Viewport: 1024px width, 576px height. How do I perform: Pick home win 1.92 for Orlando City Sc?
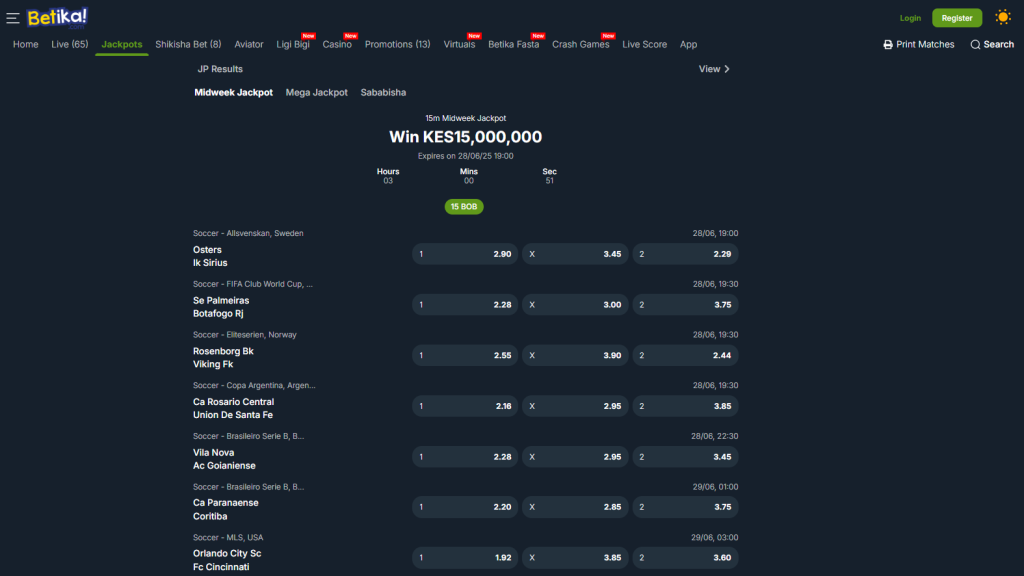[x=465, y=558]
